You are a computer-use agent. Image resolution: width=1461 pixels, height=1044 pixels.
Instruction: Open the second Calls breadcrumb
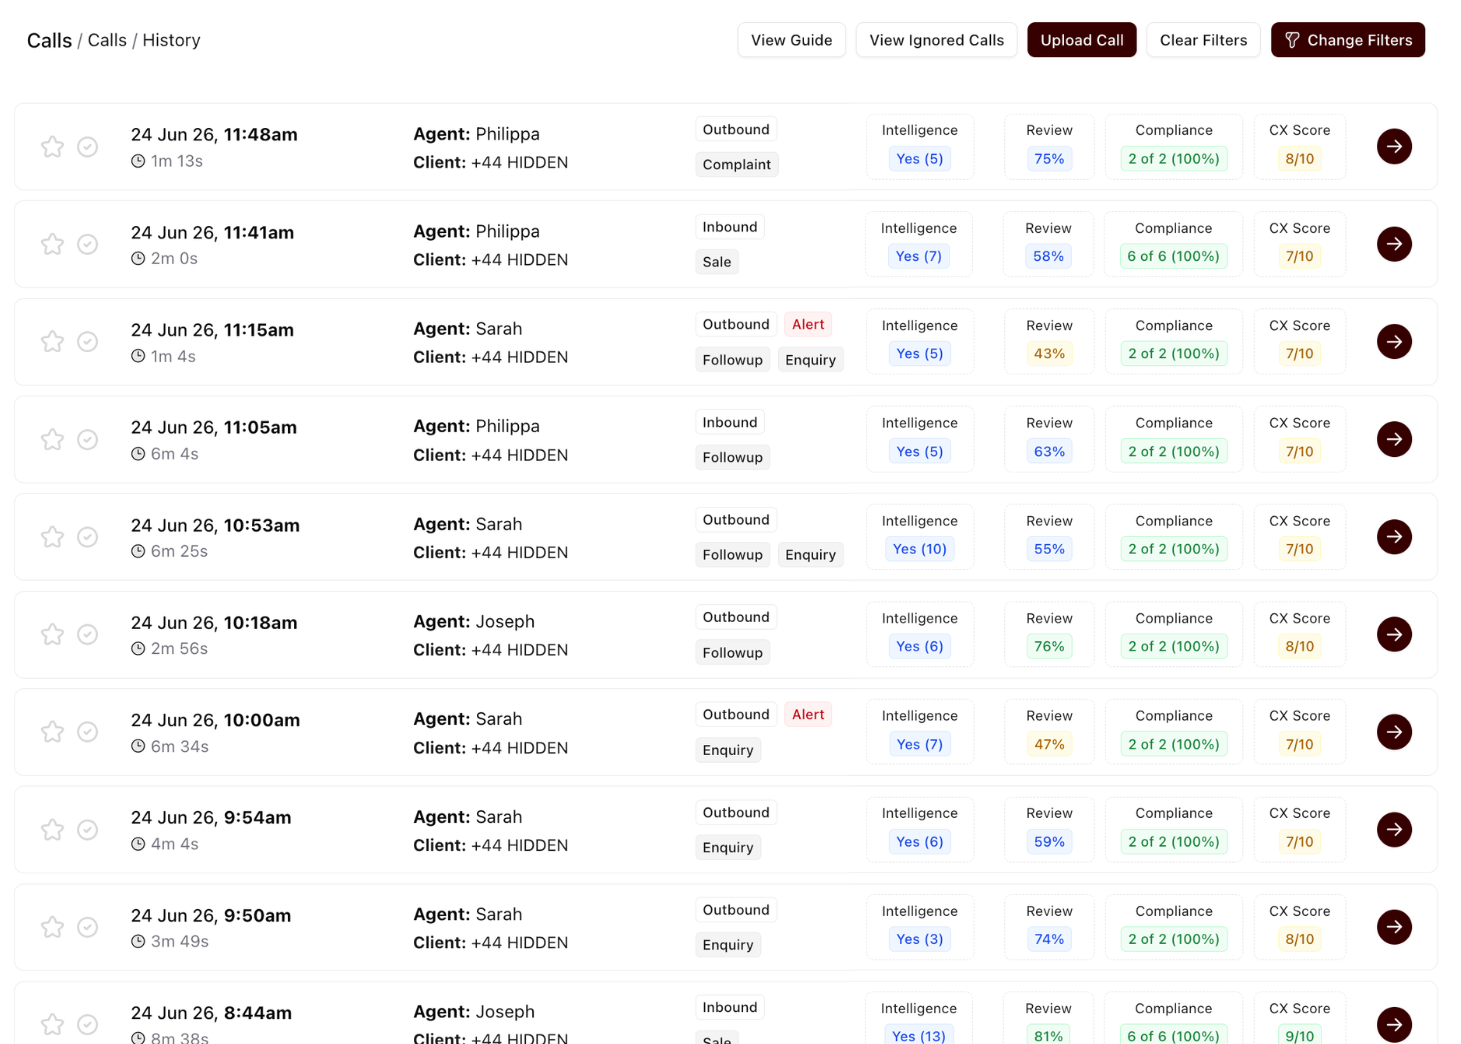(107, 40)
